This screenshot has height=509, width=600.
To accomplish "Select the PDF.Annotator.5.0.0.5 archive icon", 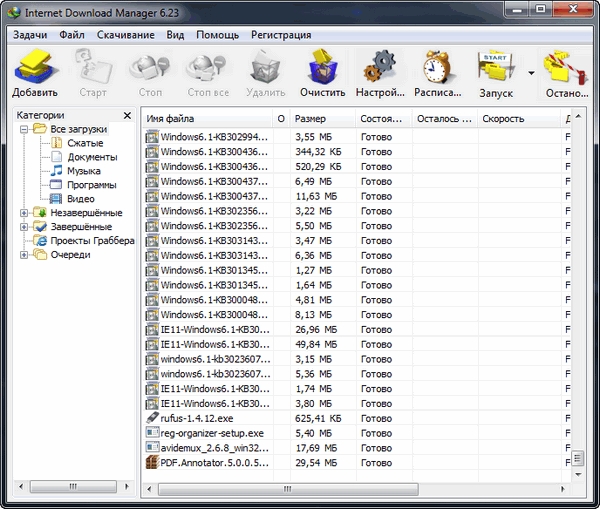I will pyautogui.click(x=152, y=462).
